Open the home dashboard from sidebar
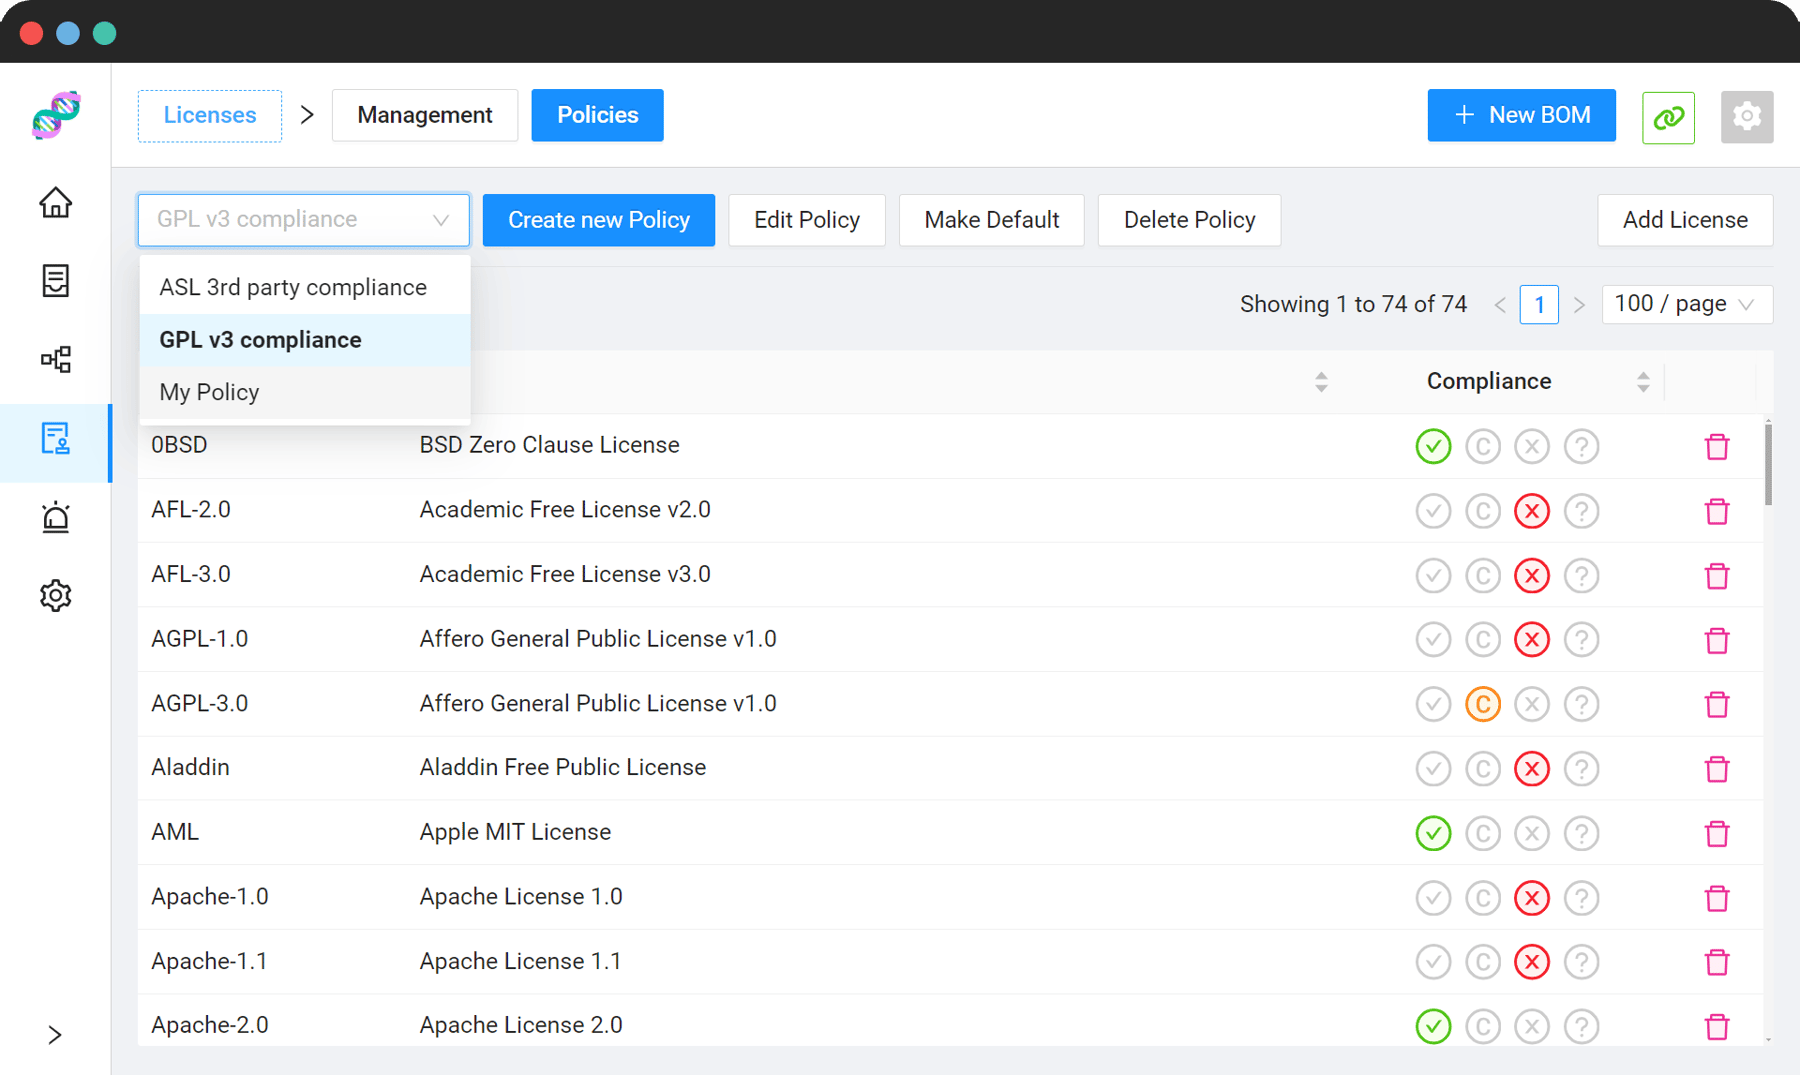Image resolution: width=1800 pixels, height=1075 pixels. (x=56, y=203)
